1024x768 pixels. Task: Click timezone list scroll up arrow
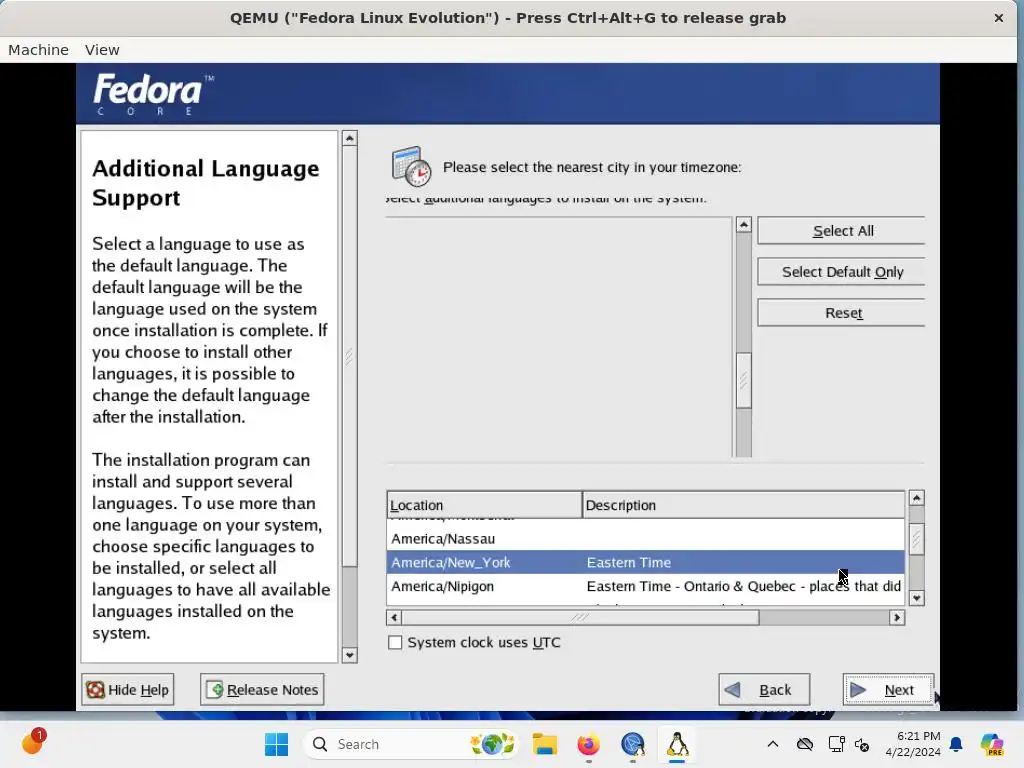pos(916,498)
